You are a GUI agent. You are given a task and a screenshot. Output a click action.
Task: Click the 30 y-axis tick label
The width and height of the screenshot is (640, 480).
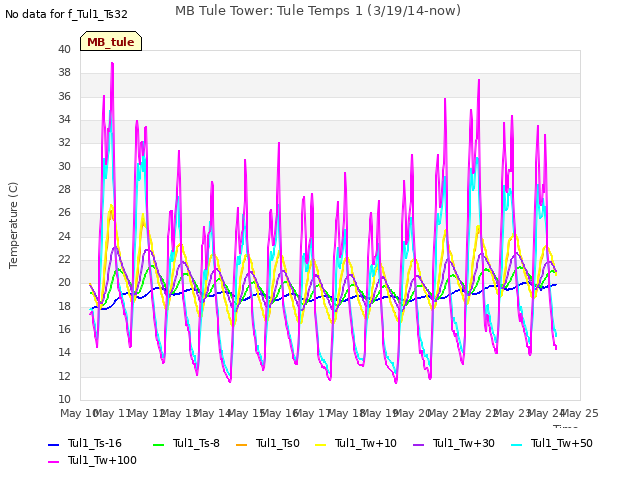[x=64, y=166]
